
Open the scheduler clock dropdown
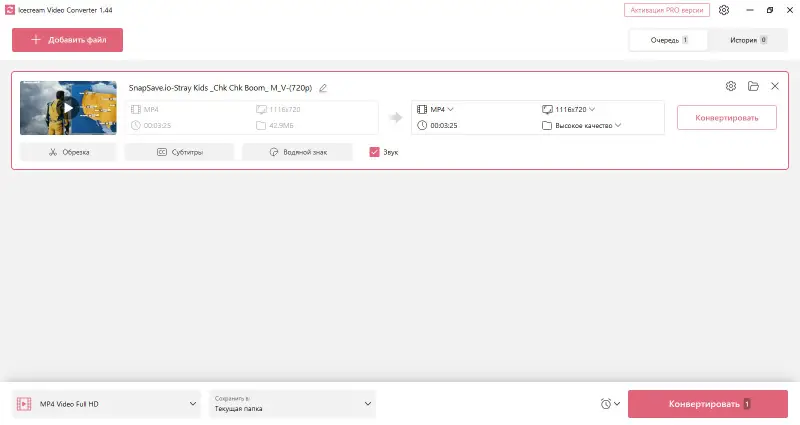[610, 404]
